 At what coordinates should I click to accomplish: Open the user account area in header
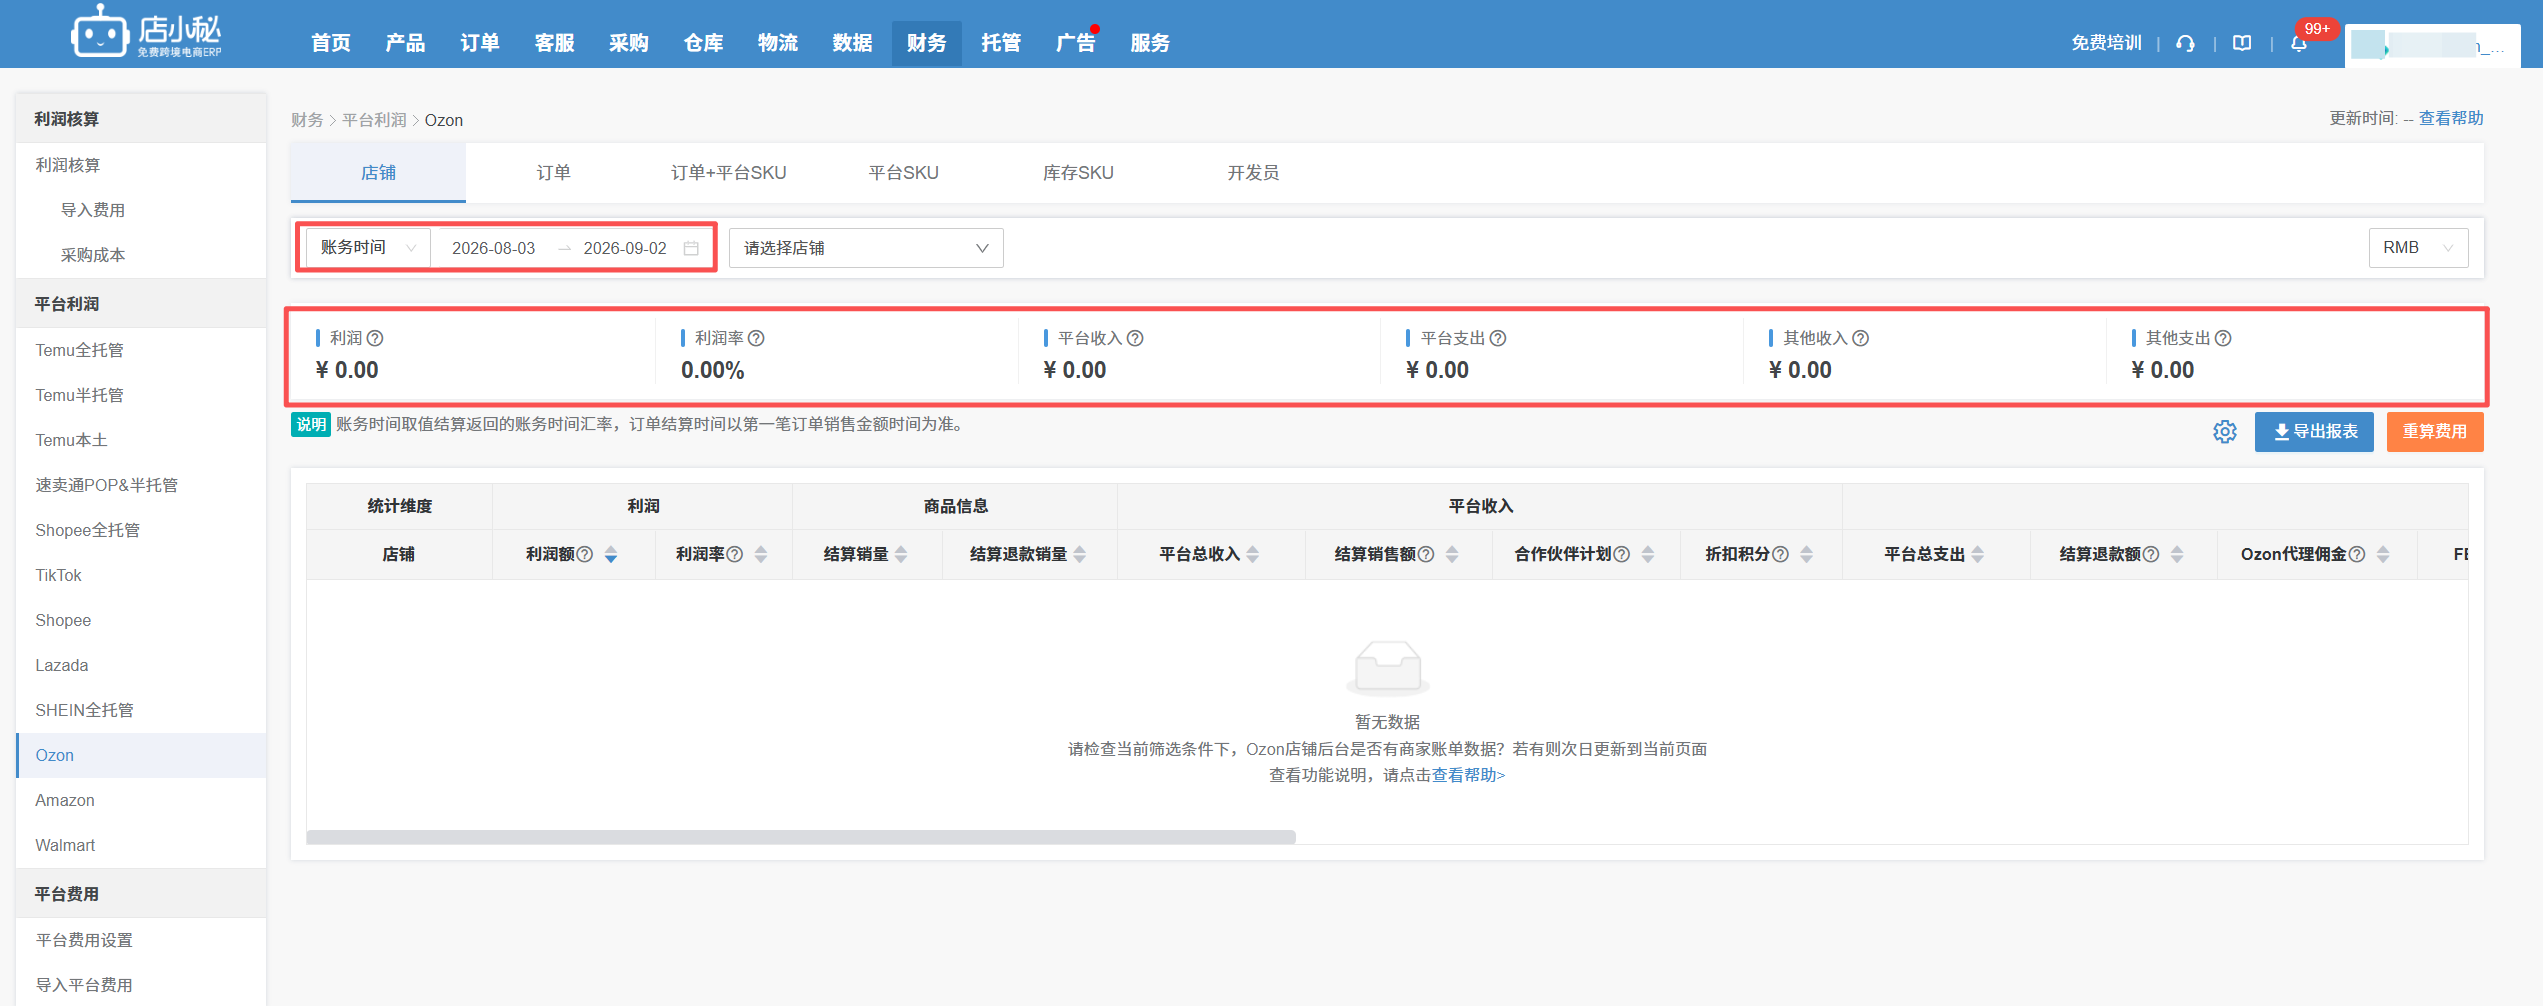point(2432,45)
